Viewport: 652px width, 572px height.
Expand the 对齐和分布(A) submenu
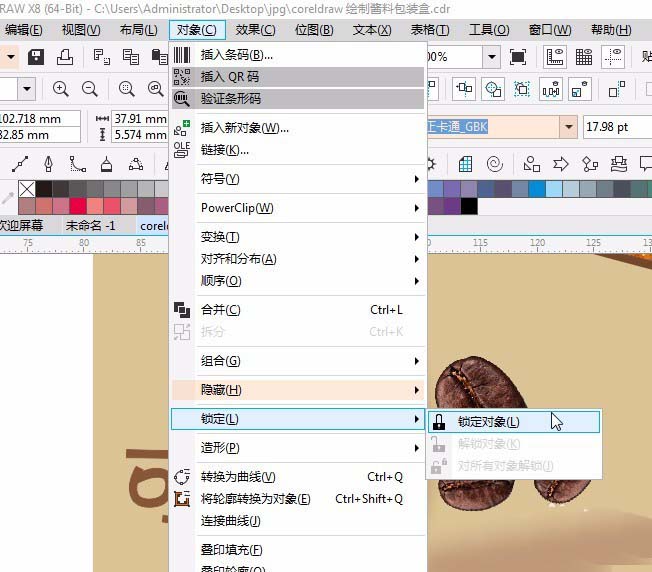coord(310,259)
